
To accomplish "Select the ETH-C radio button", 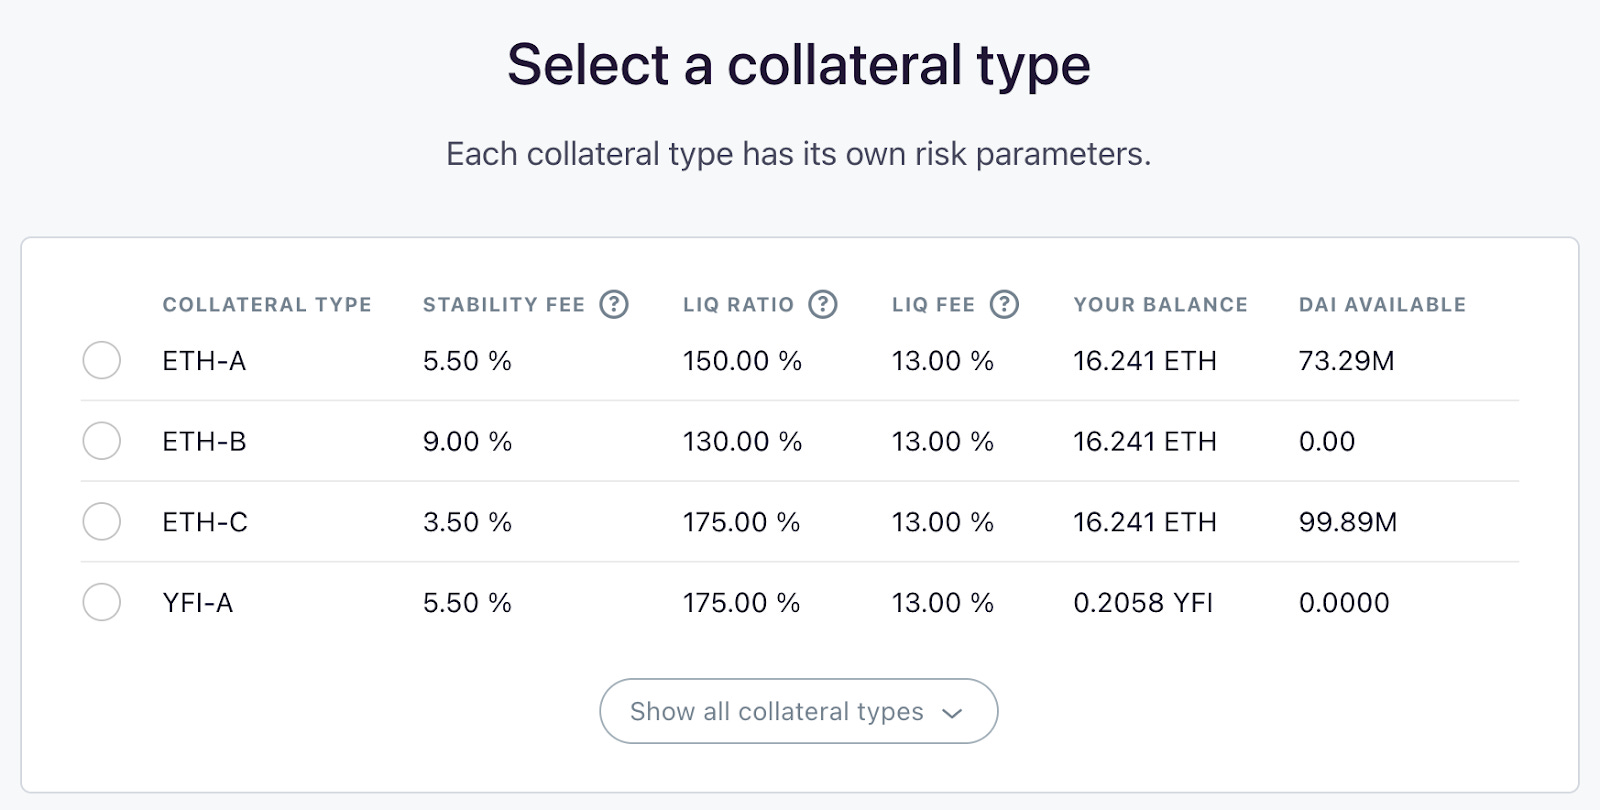I will point(102,521).
